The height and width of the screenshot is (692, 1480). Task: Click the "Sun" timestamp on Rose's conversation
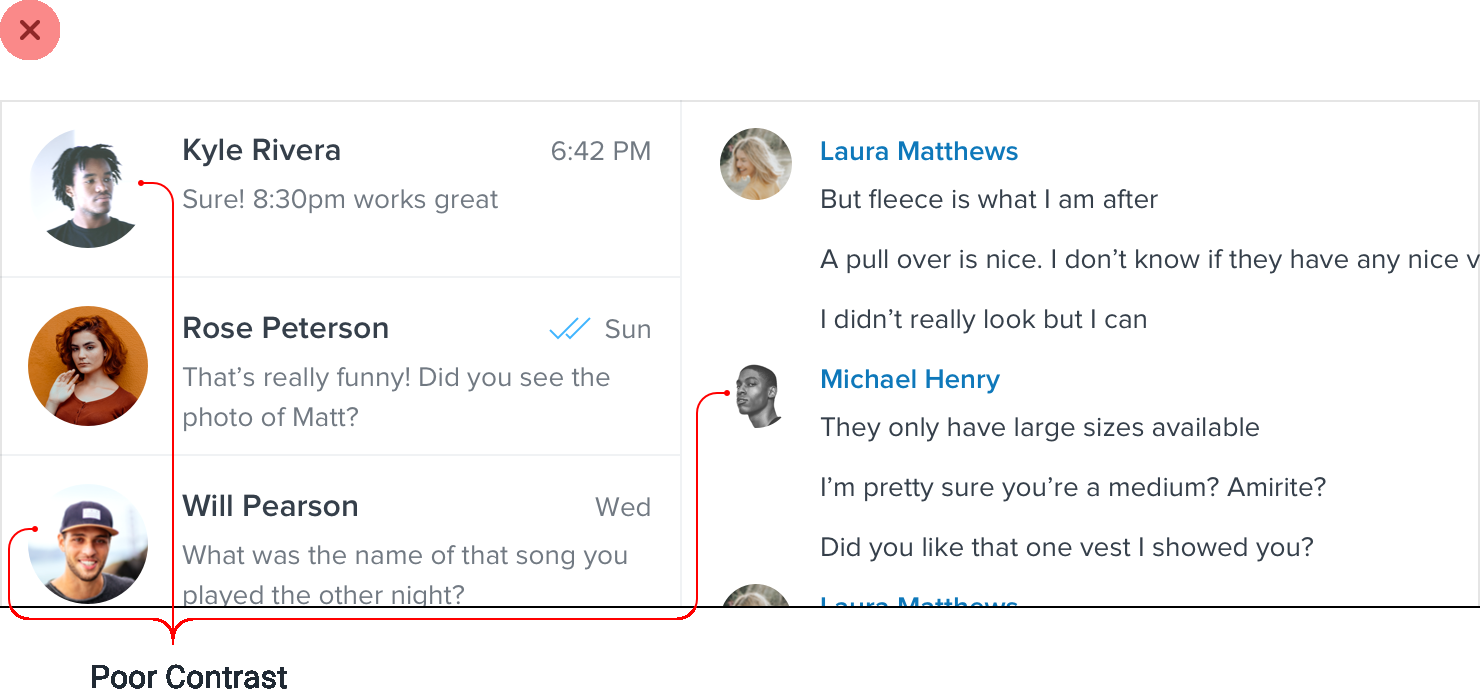click(x=628, y=330)
